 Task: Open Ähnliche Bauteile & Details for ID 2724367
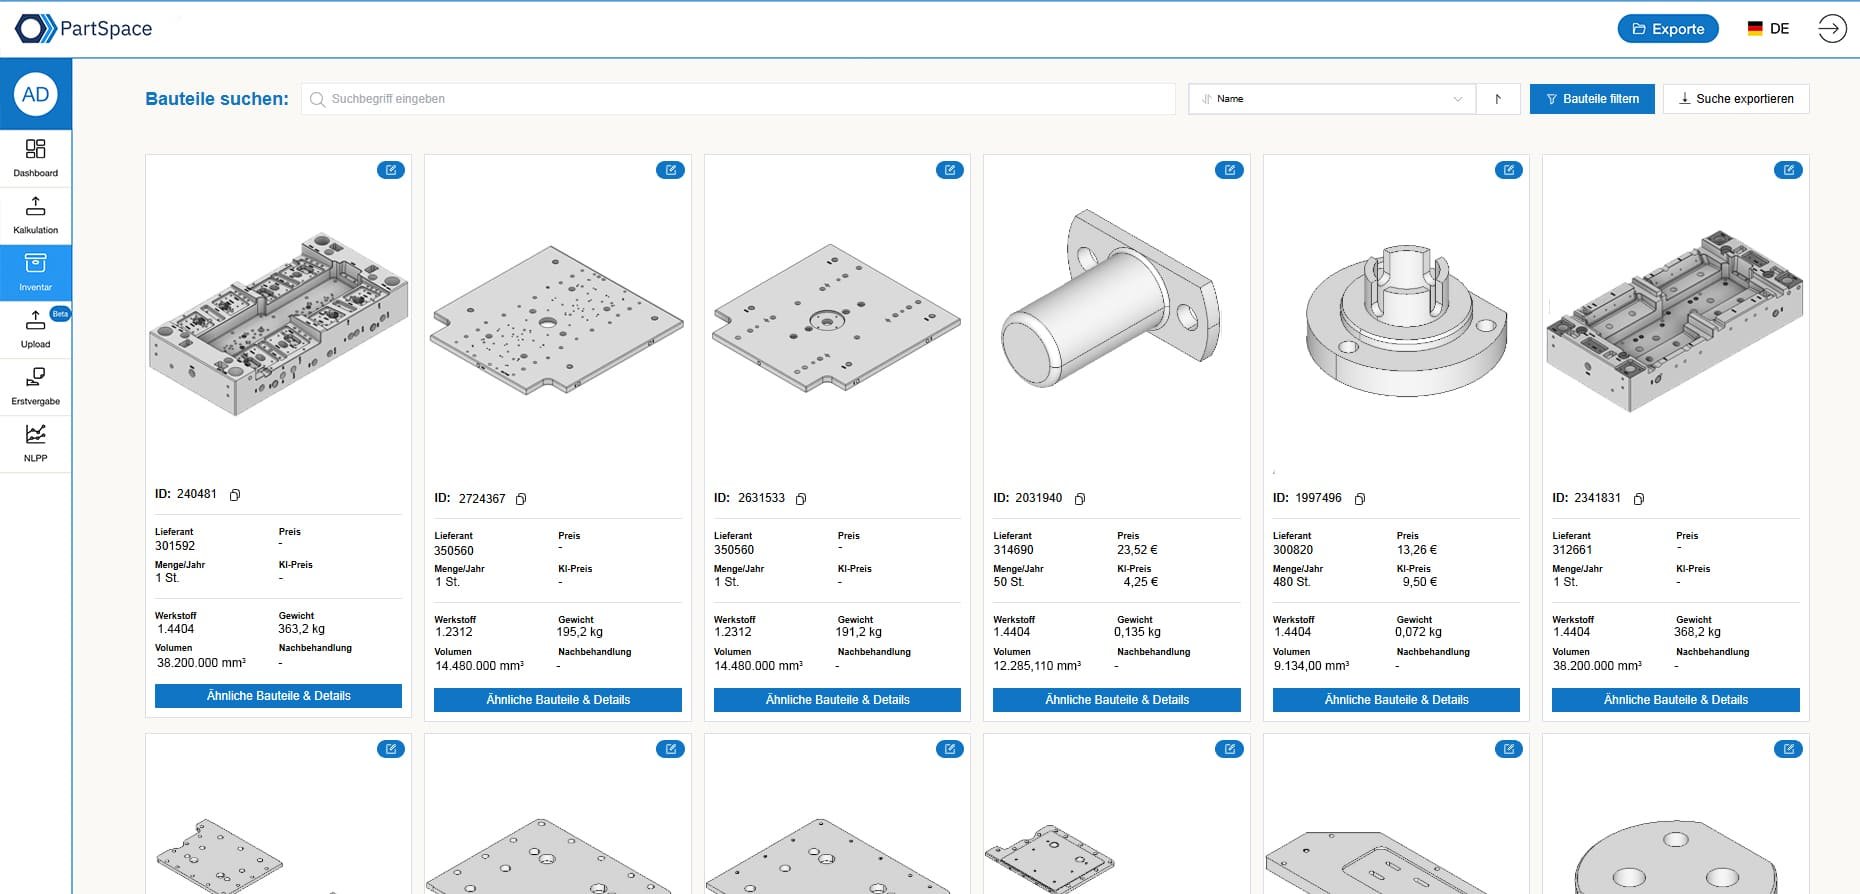(x=558, y=700)
